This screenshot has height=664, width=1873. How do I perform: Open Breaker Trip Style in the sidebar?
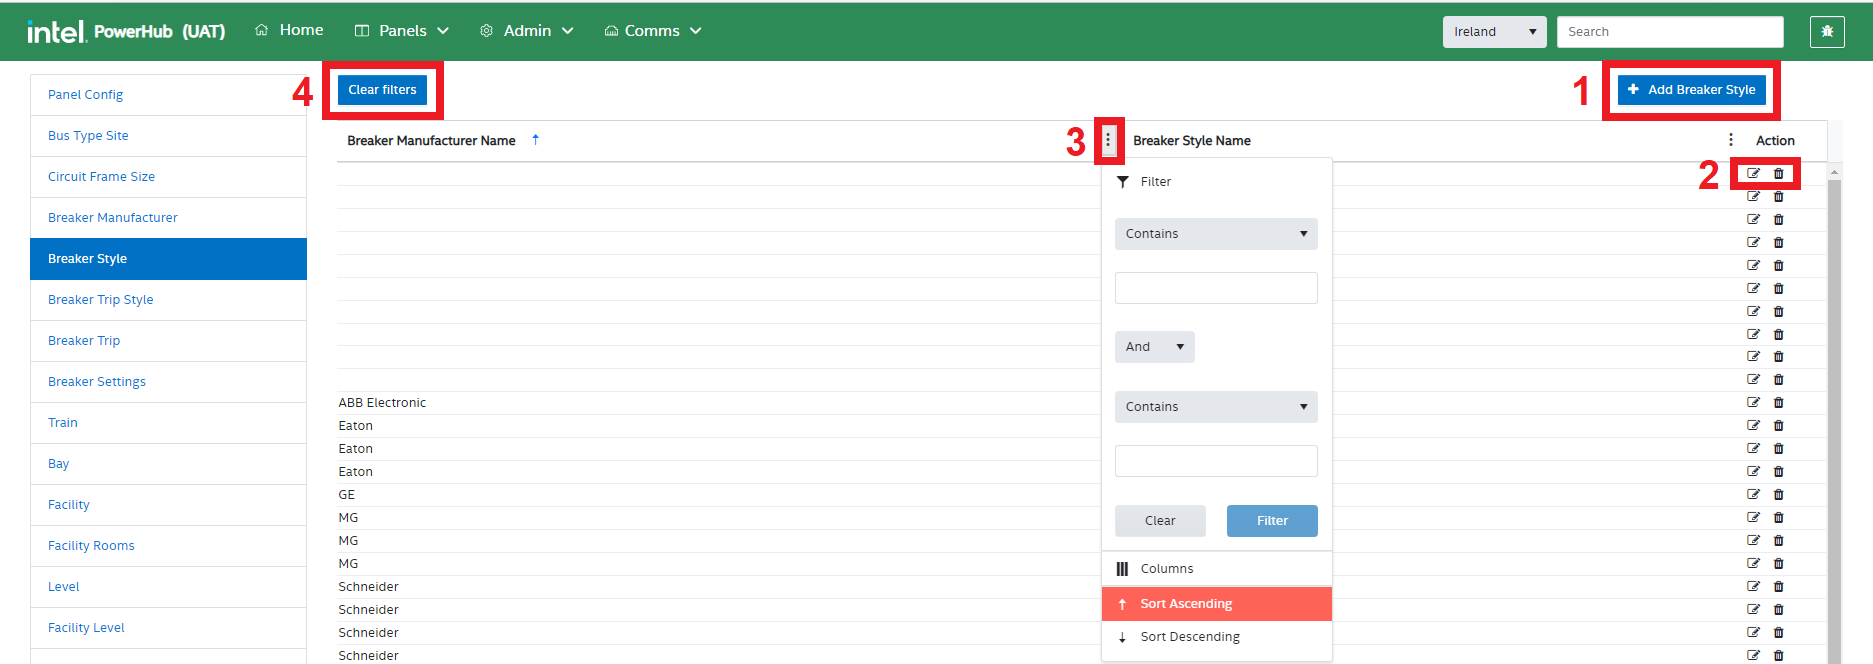[101, 299]
